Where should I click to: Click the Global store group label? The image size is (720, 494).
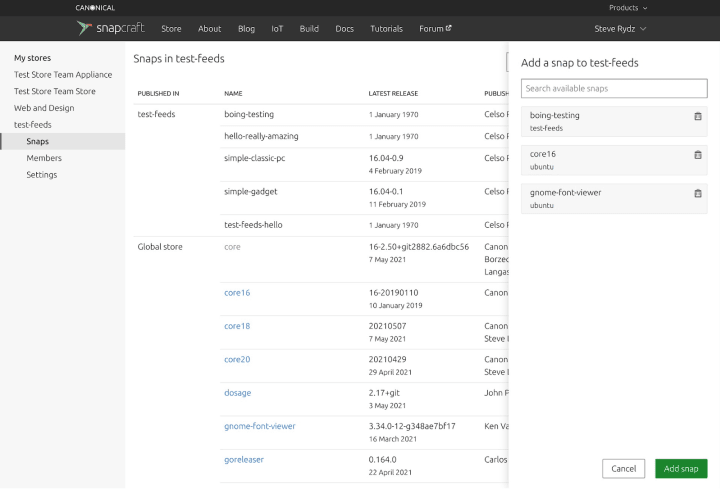coord(160,247)
